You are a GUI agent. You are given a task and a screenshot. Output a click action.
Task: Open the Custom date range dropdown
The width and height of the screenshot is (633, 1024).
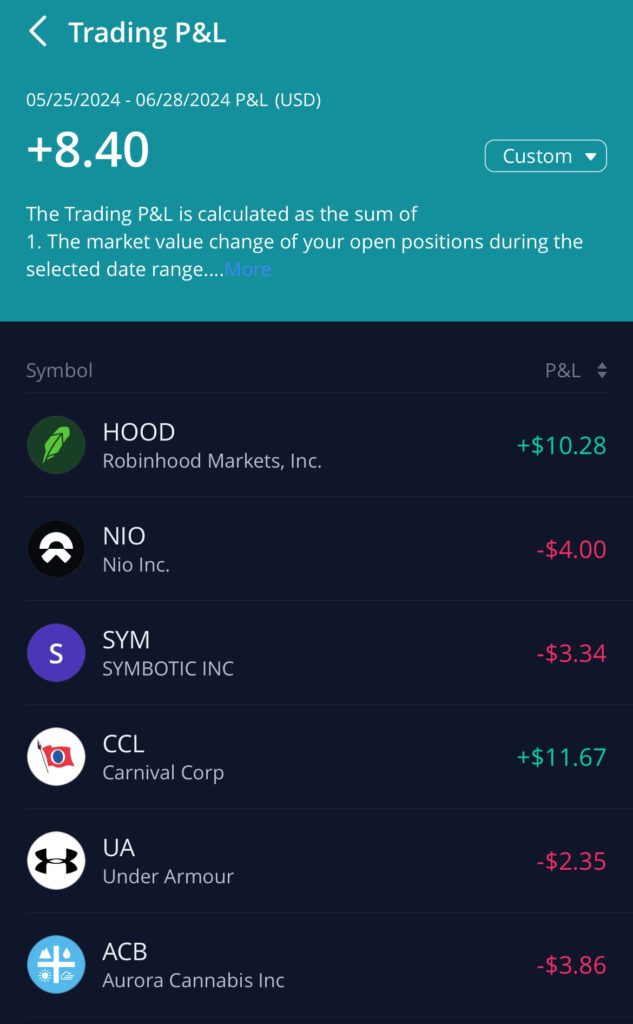coord(545,156)
